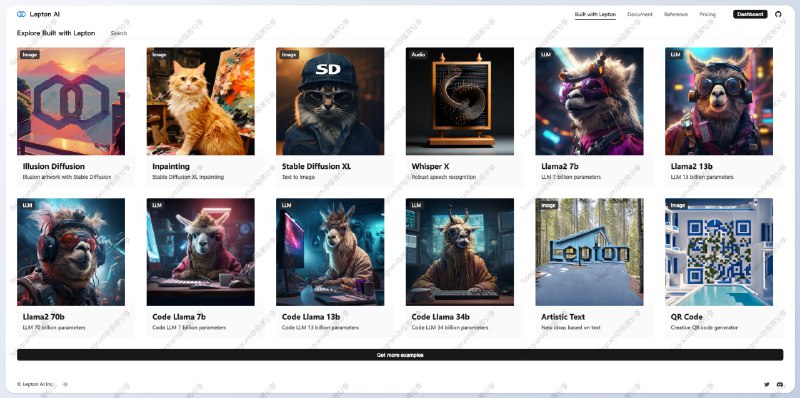The image size is (800, 398).
Task: Open the Discord icon in footer
Action: pos(780,384)
